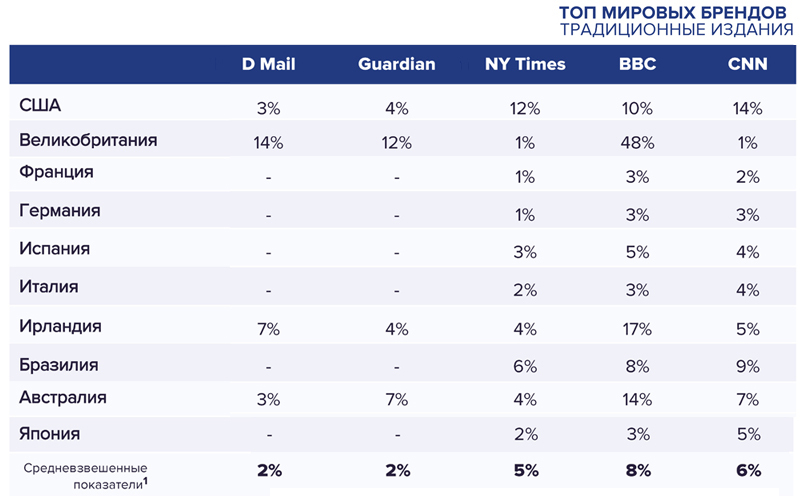Select the BBC column header
Image resolution: width=800 pixels, height=496 pixels.
pos(638,64)
